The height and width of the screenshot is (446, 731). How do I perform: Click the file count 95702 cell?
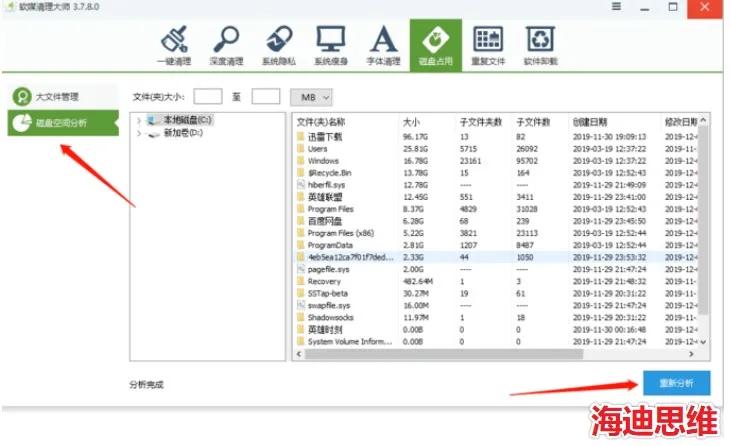click(527, 161)
